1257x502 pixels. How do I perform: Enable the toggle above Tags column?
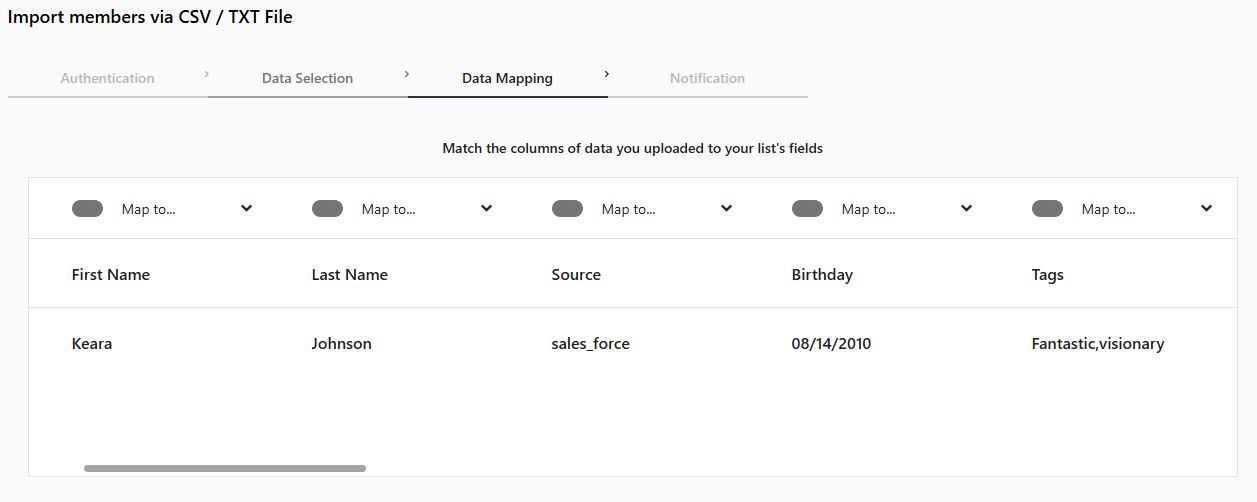[1048, 209]
